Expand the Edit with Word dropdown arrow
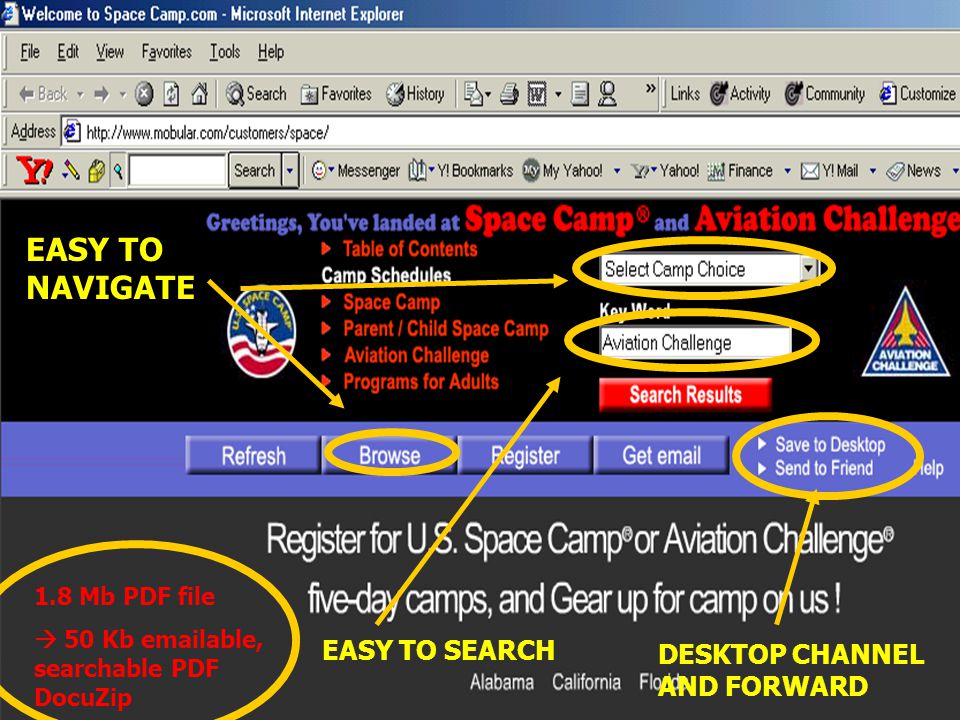This screenshot has width=960, height=720. [558, 94]
